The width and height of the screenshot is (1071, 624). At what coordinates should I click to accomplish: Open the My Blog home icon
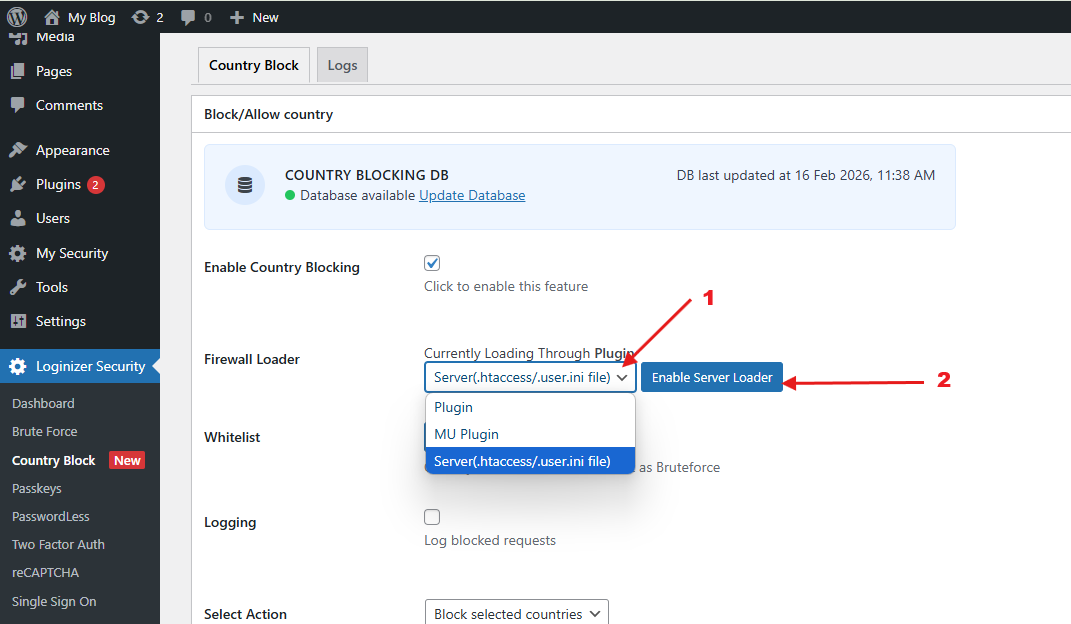[52, 17]
